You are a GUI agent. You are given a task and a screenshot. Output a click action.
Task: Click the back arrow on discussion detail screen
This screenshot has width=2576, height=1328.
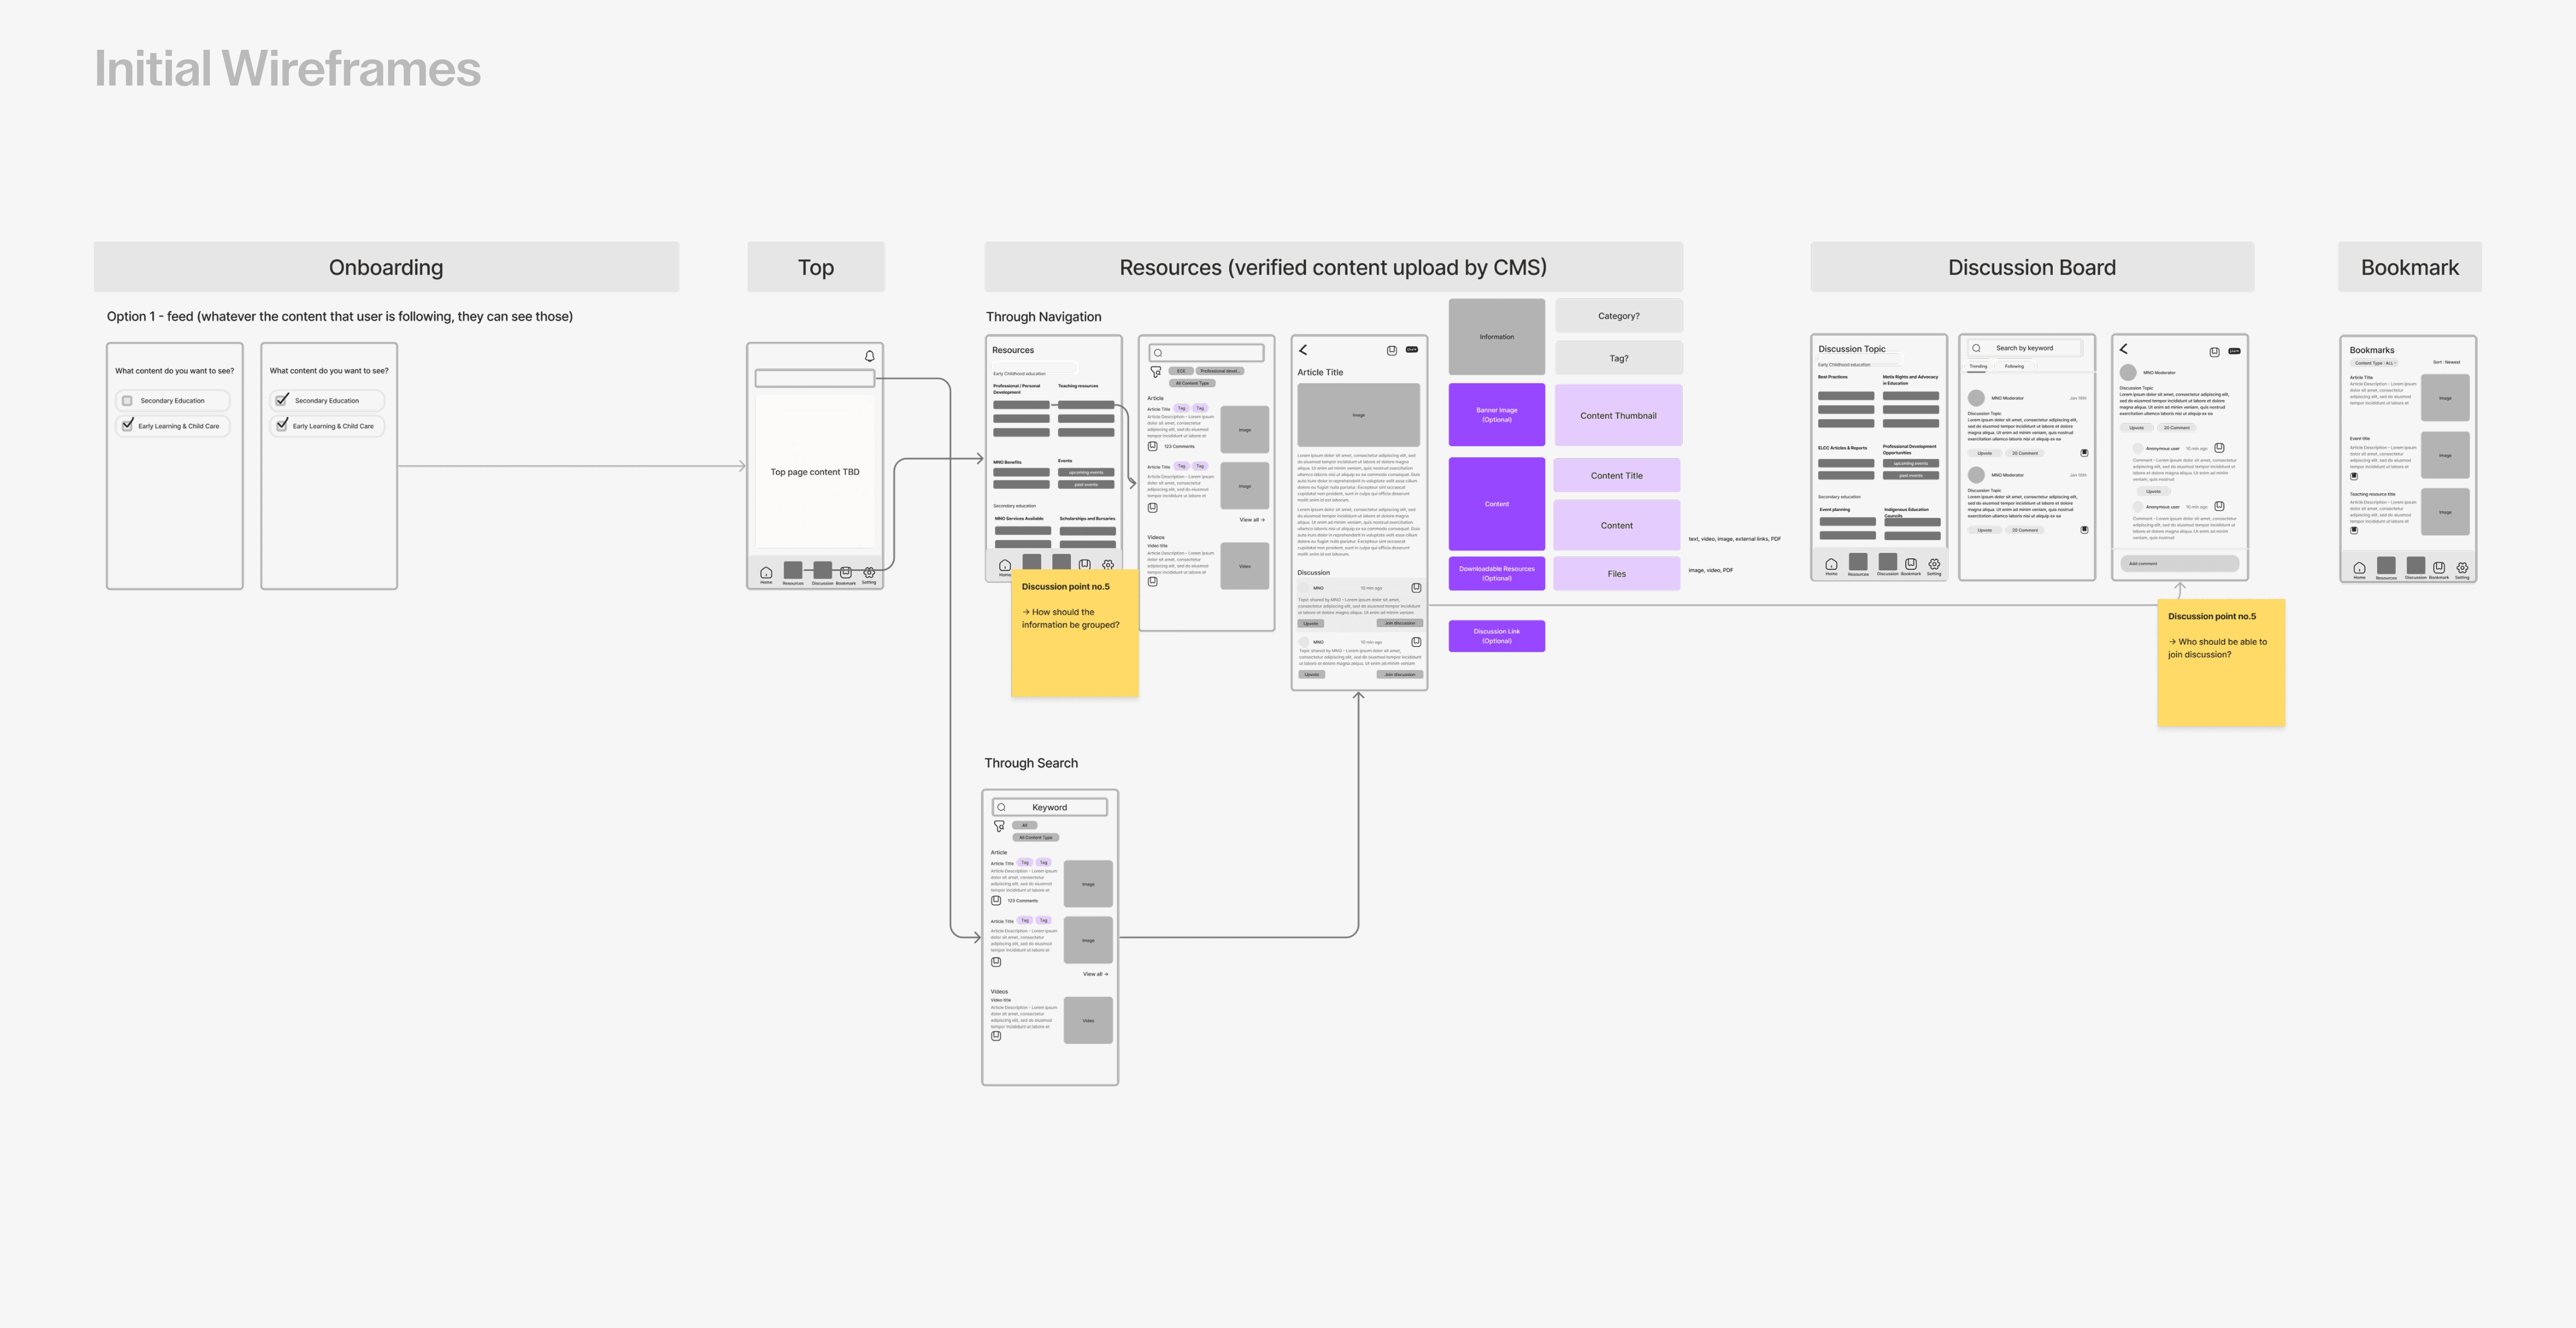(2123, 349)
